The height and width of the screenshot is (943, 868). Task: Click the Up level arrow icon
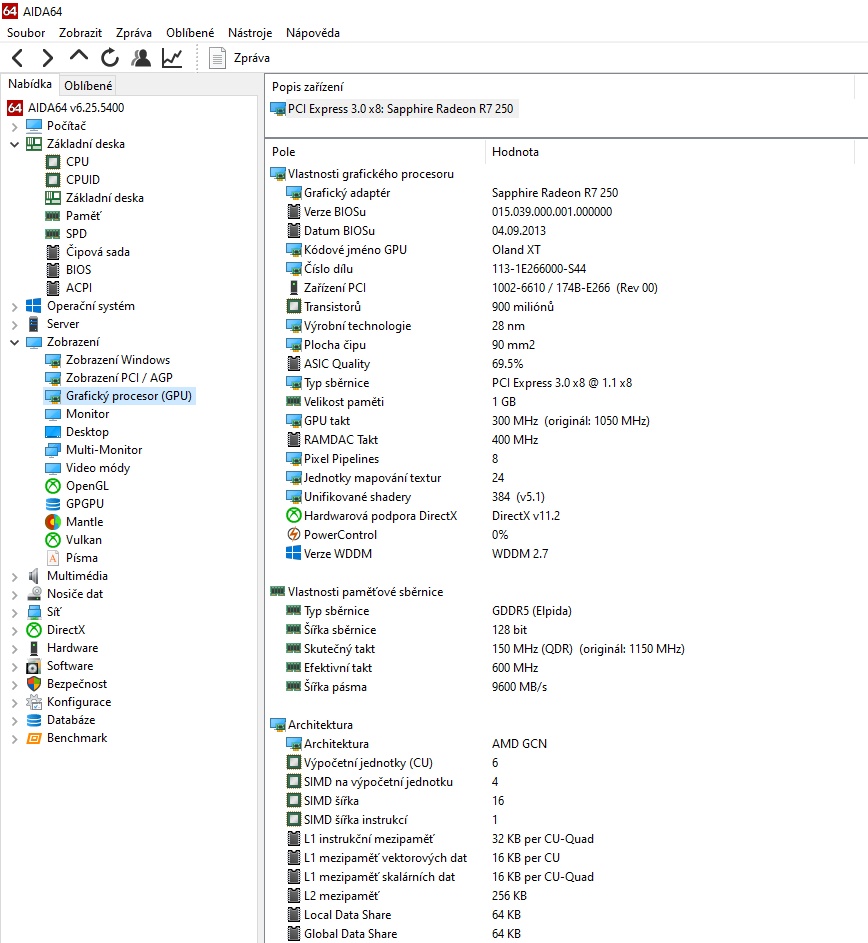[x=79, y=58]
